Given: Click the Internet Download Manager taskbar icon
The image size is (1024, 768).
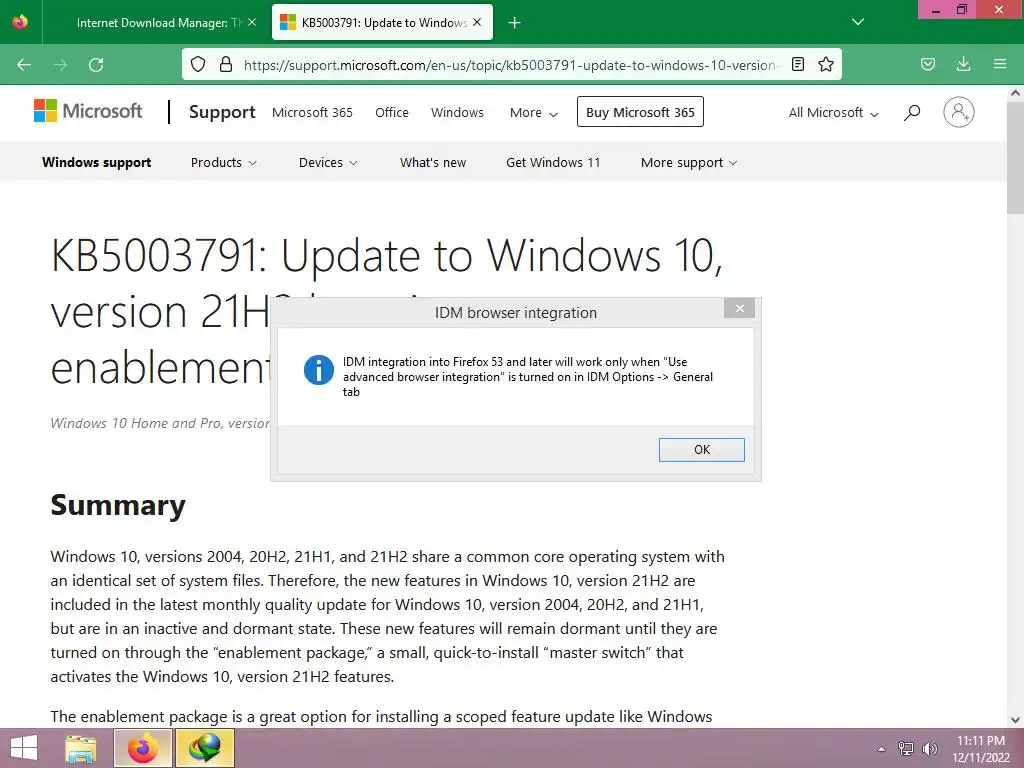Looking at the screenshot, I should click(x=204, y=748).
